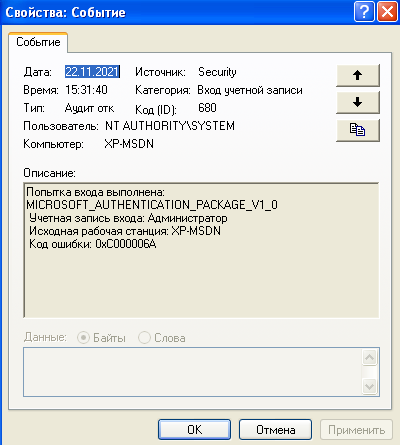The height and width of the screenshot is (445, 400).
Task: Select the Событие tab
Action: 38,42
